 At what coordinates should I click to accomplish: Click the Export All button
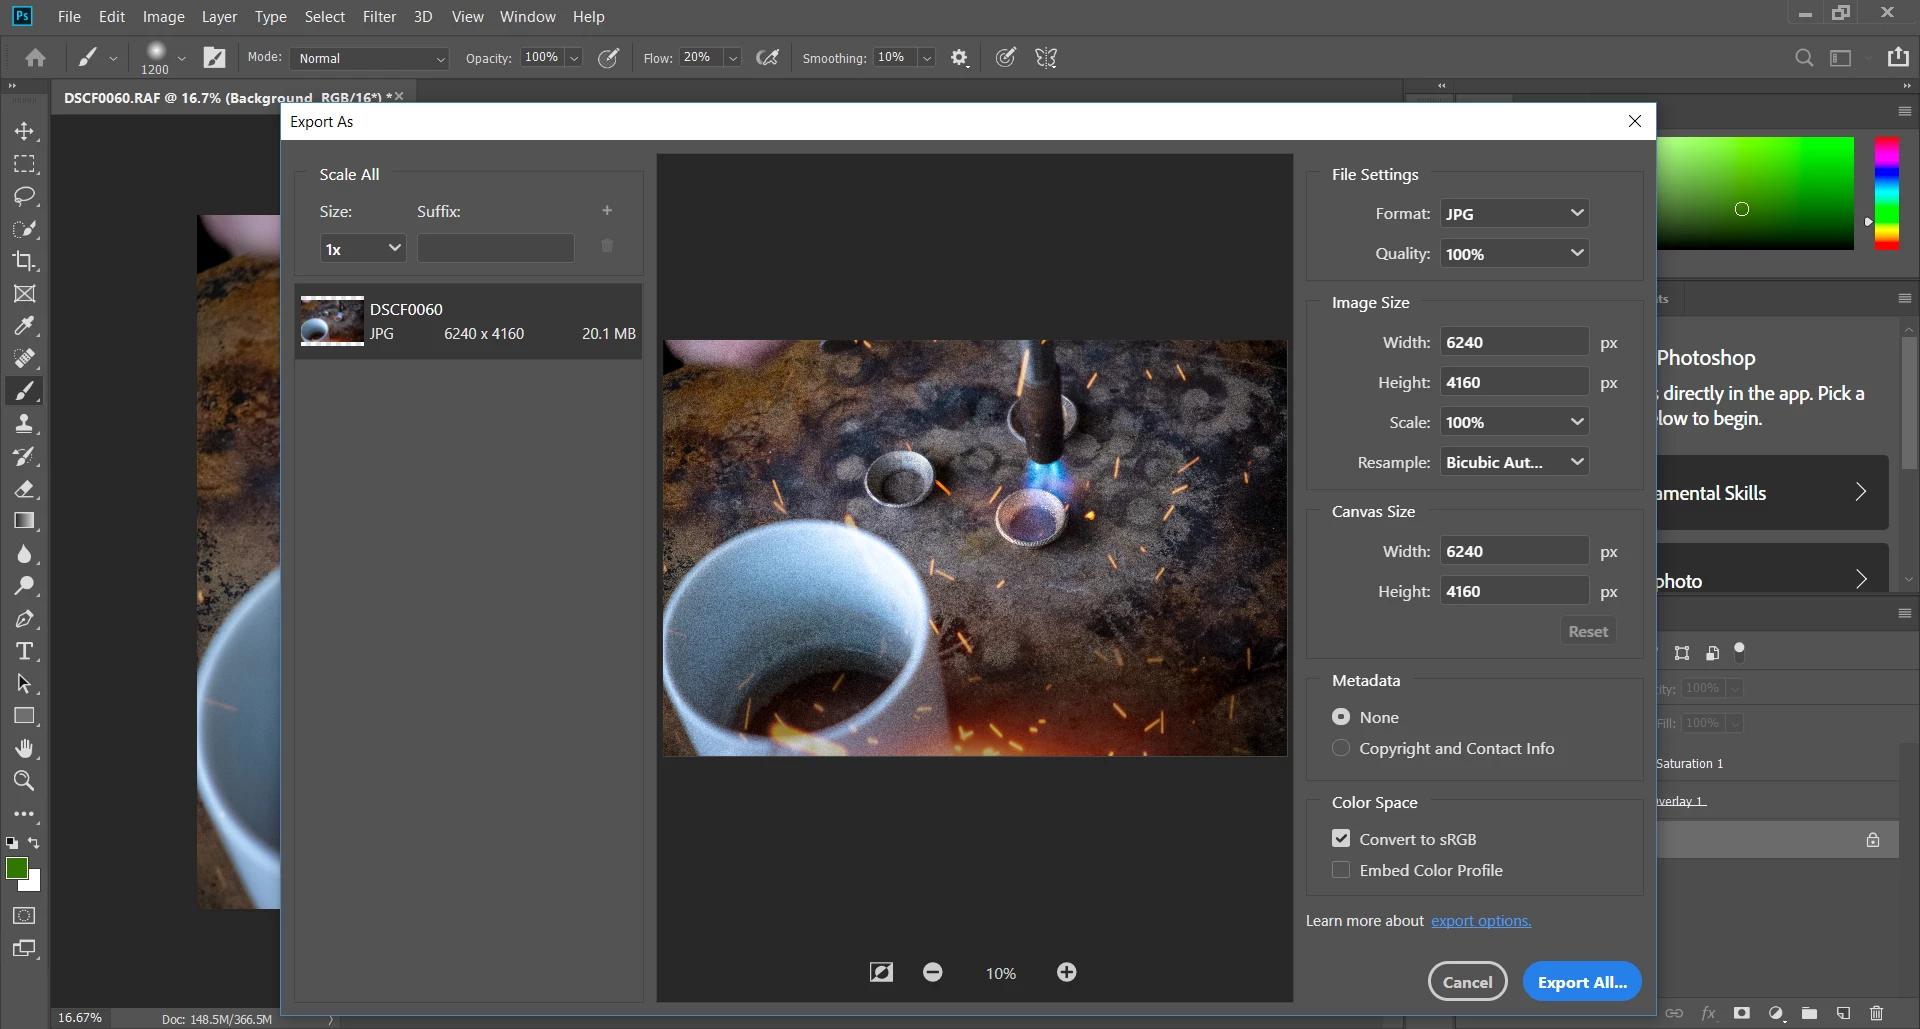(1581, 982)
